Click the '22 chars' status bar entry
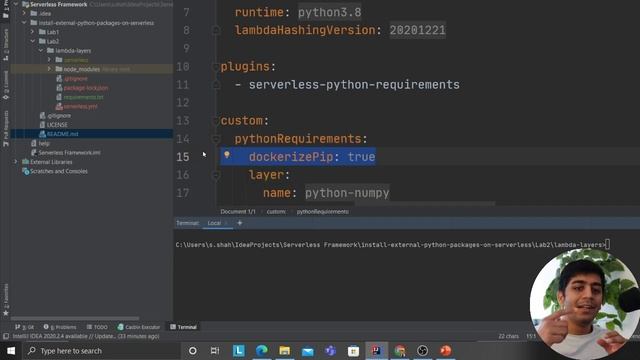The image size is (640, 360). [508, 336]
